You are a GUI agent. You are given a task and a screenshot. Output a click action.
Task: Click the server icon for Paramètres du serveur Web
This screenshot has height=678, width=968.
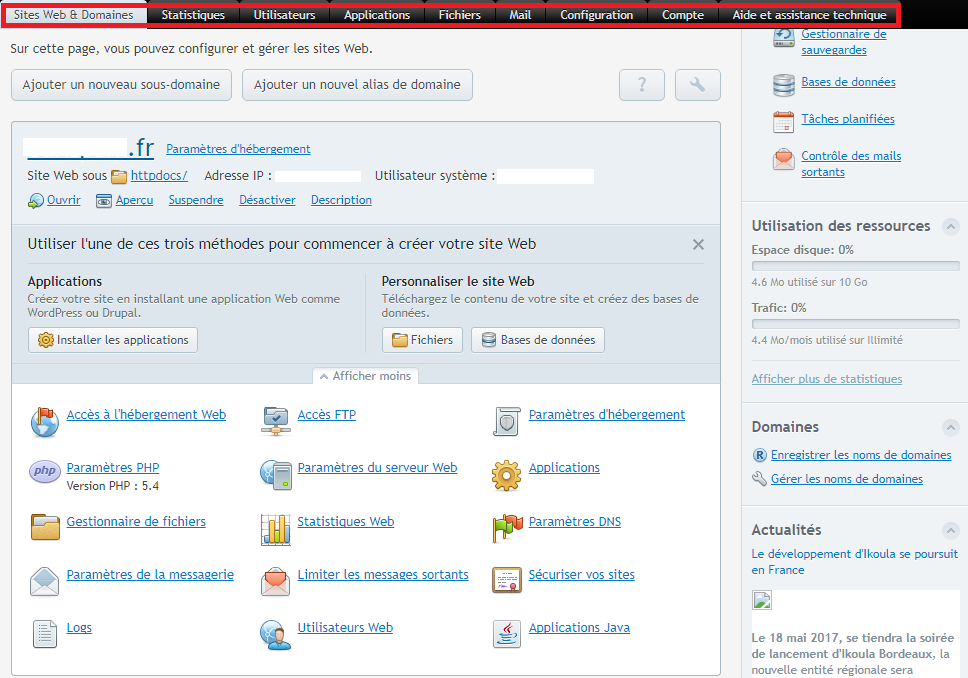[275, 474]
